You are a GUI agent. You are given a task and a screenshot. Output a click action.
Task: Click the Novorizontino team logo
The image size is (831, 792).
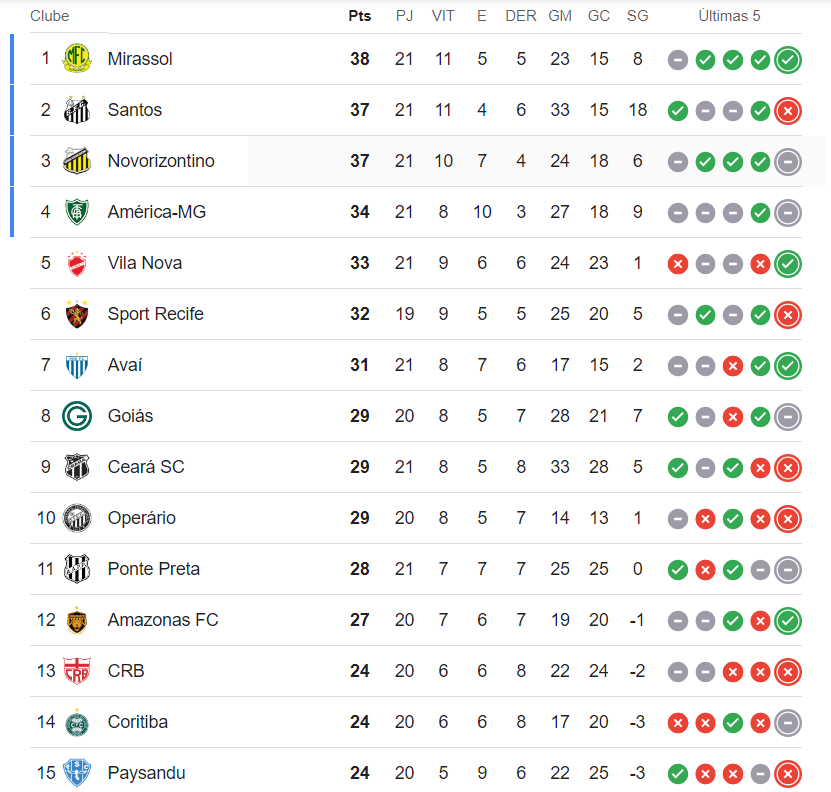click(x=77, y=161)
